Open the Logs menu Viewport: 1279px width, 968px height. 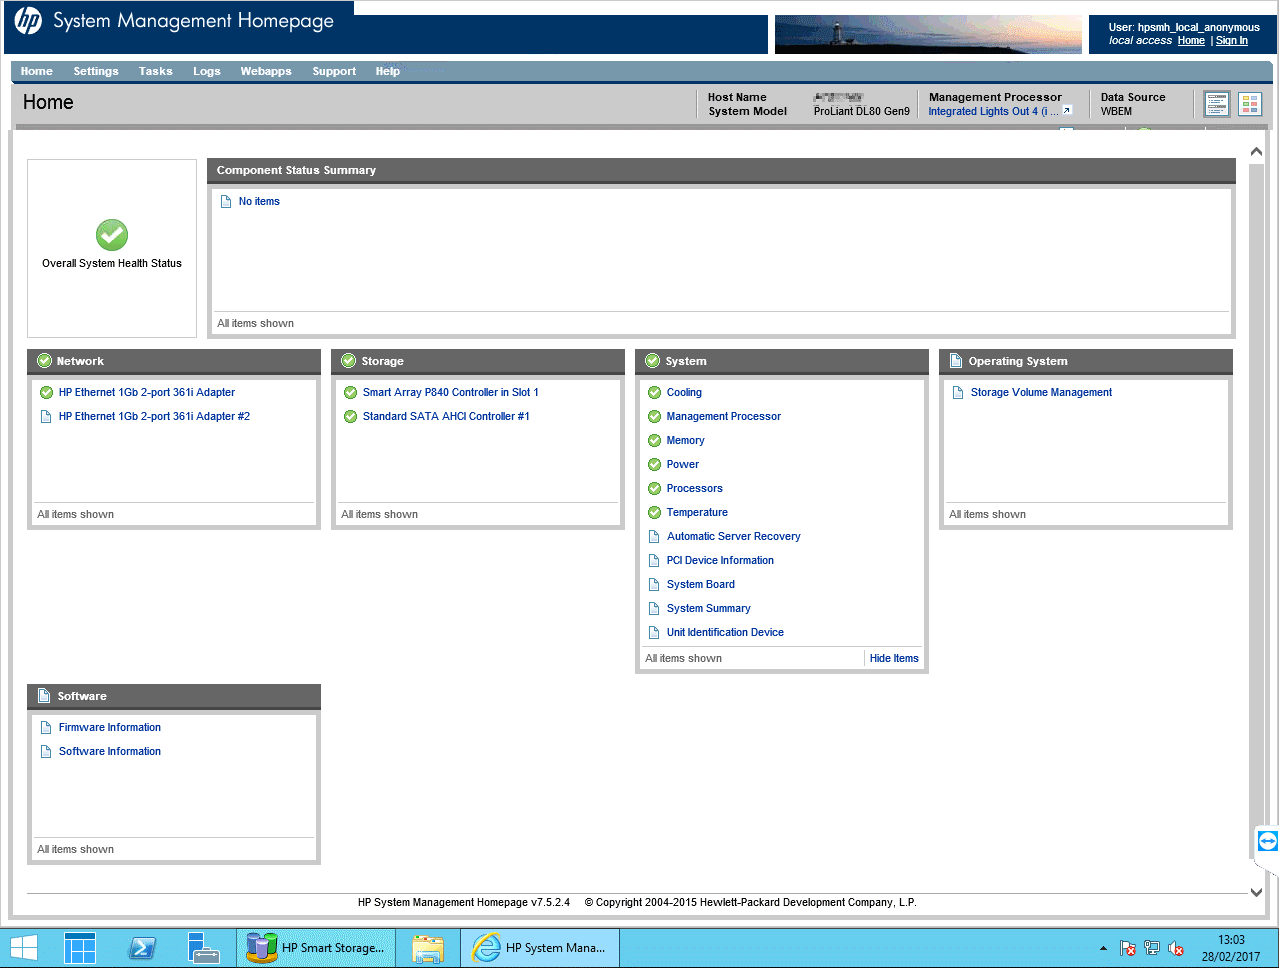207,71
